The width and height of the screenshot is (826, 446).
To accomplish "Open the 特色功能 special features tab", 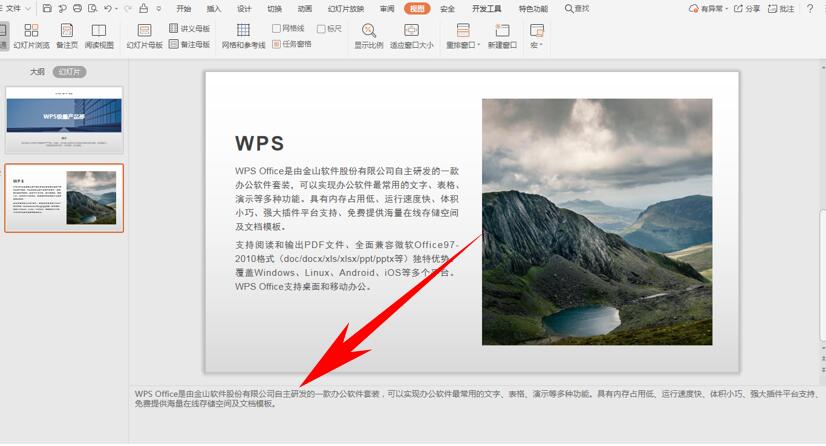I will (x=533, y=8).
